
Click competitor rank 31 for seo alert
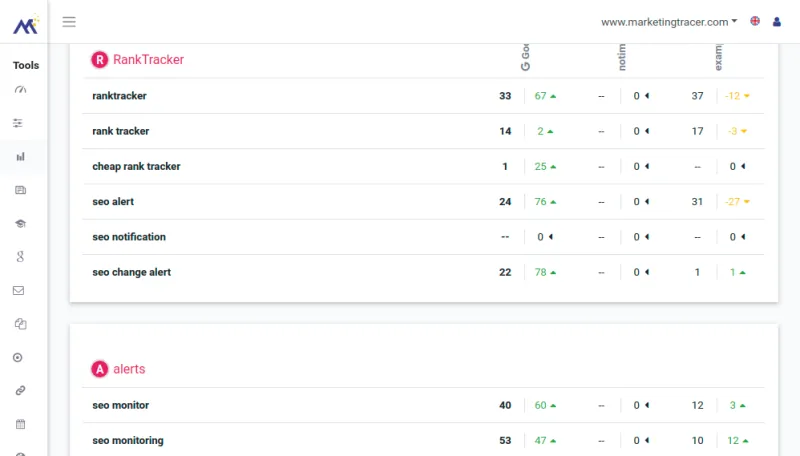[x=697, y=201]
